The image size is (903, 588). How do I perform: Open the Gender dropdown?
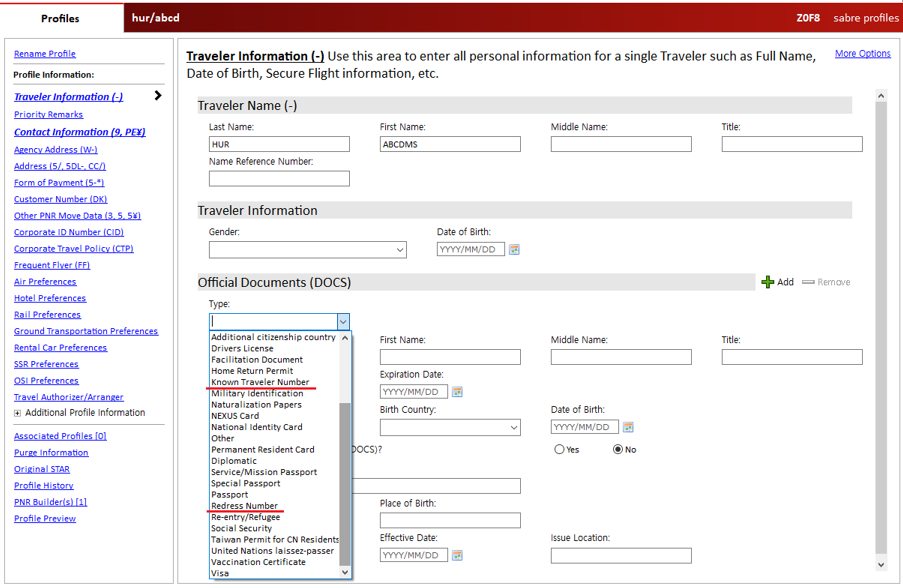click(308, 250)
